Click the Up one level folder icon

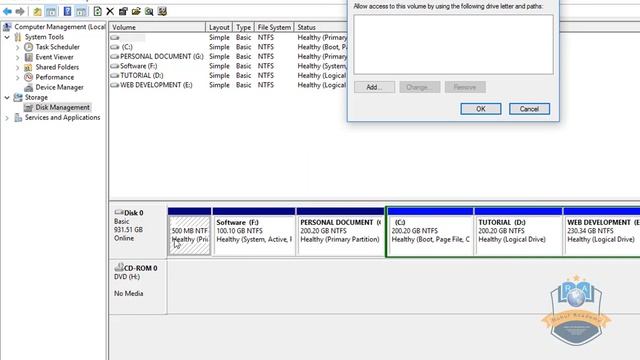click(37, 11)
